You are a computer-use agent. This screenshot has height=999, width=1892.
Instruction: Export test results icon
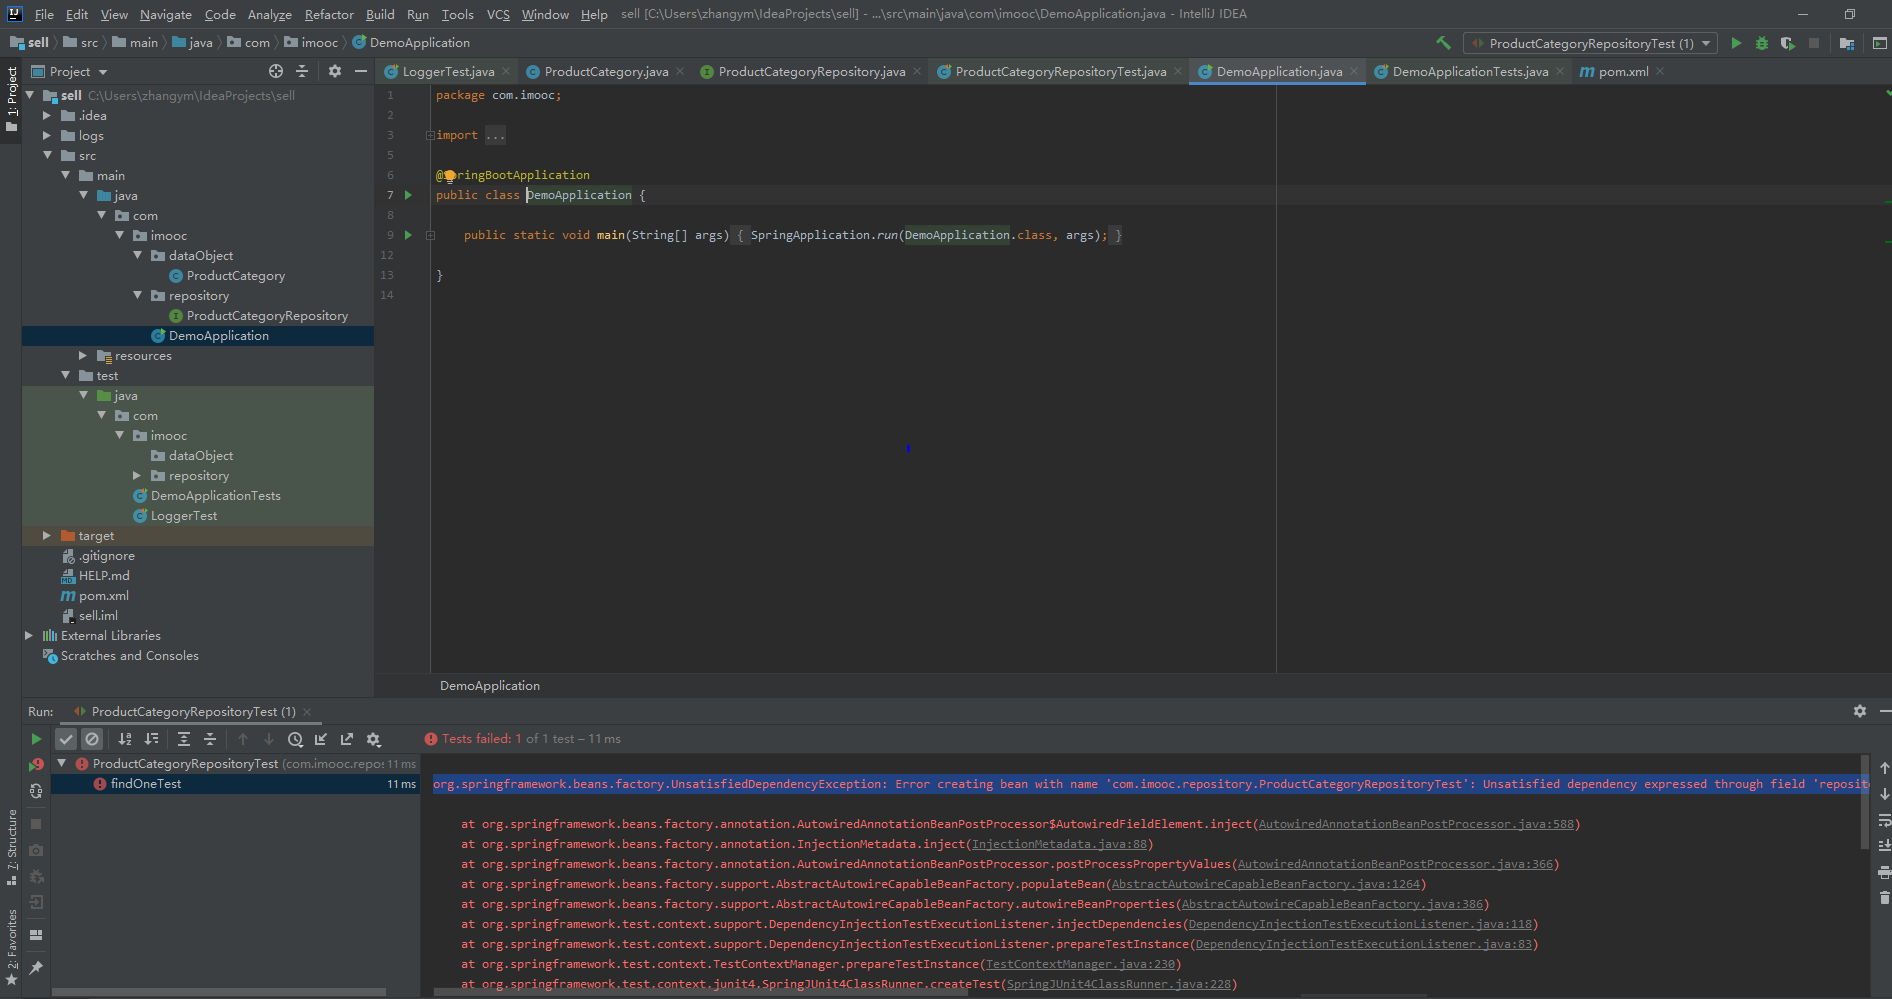click(x=347, y=739)
